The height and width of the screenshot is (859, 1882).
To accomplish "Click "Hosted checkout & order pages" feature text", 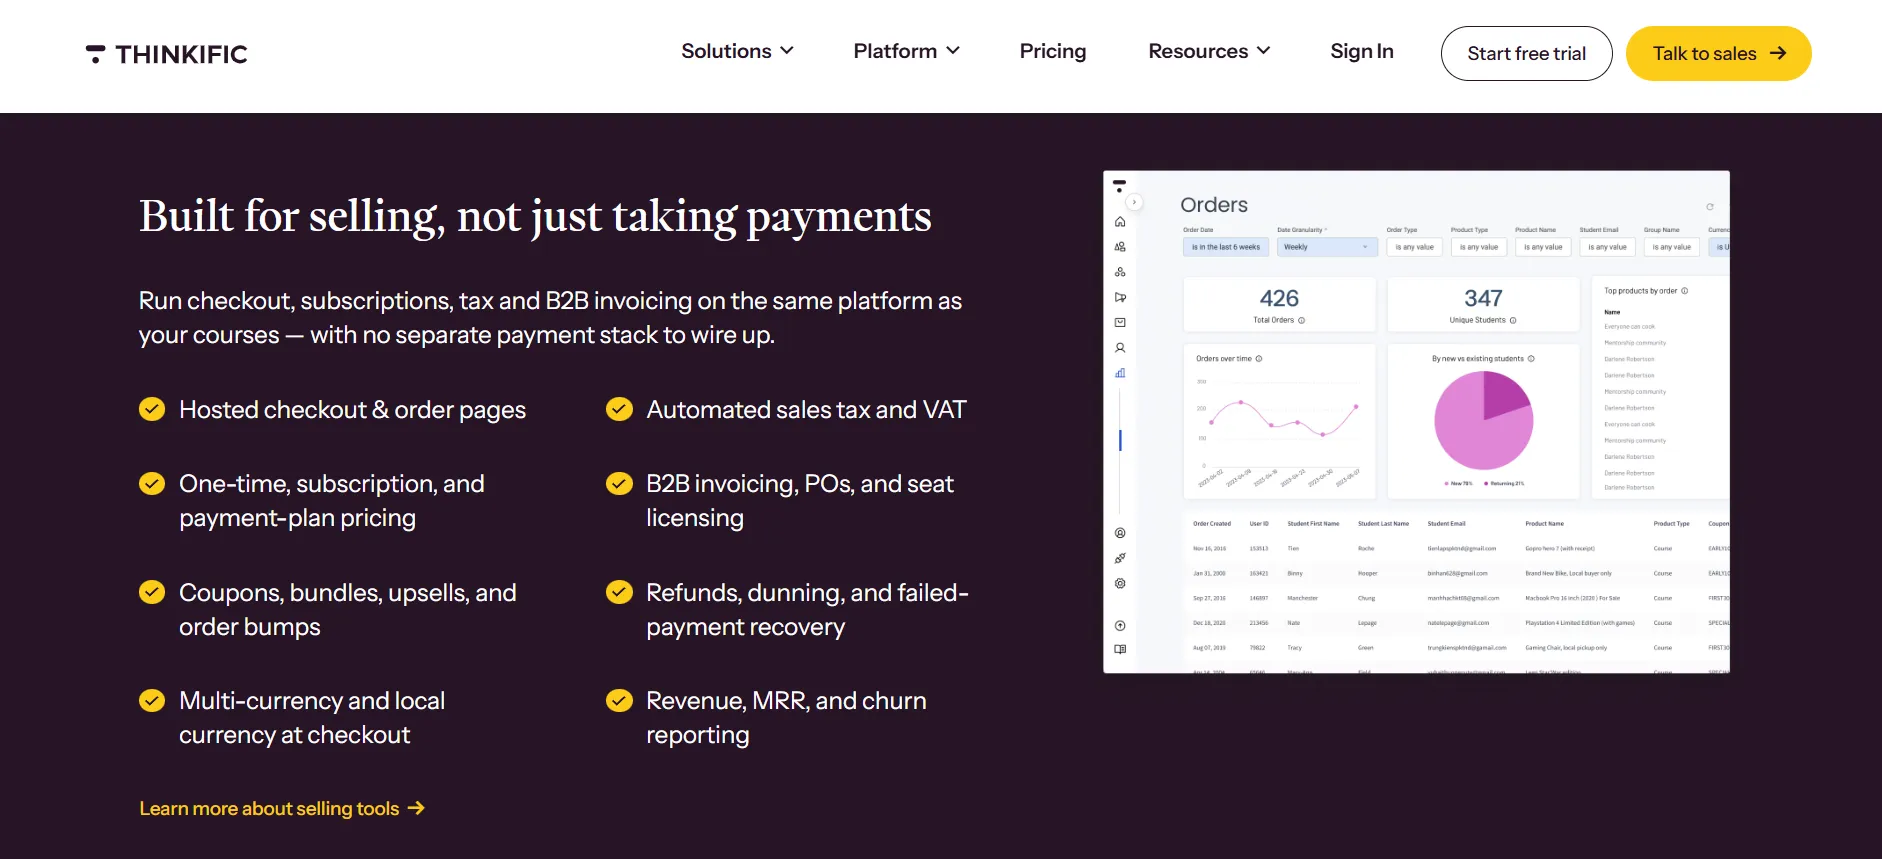I will (x=352, y=410).
